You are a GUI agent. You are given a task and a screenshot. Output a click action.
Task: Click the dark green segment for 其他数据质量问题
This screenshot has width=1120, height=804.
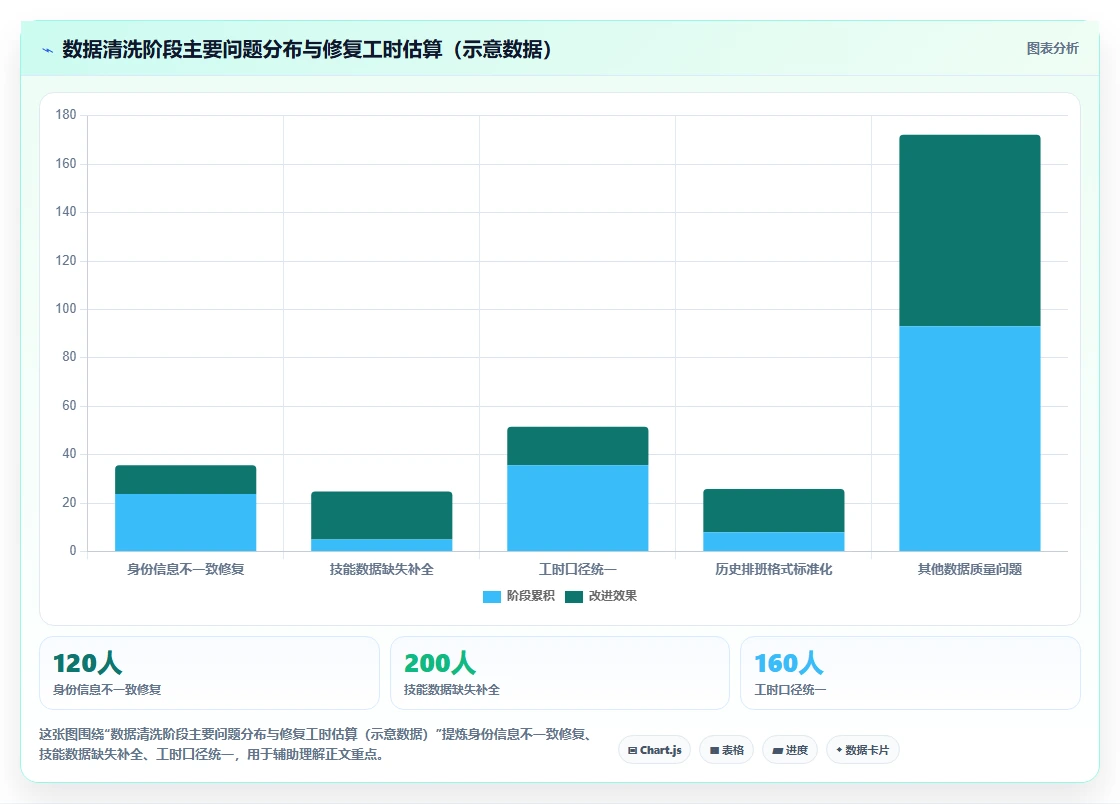970,231
